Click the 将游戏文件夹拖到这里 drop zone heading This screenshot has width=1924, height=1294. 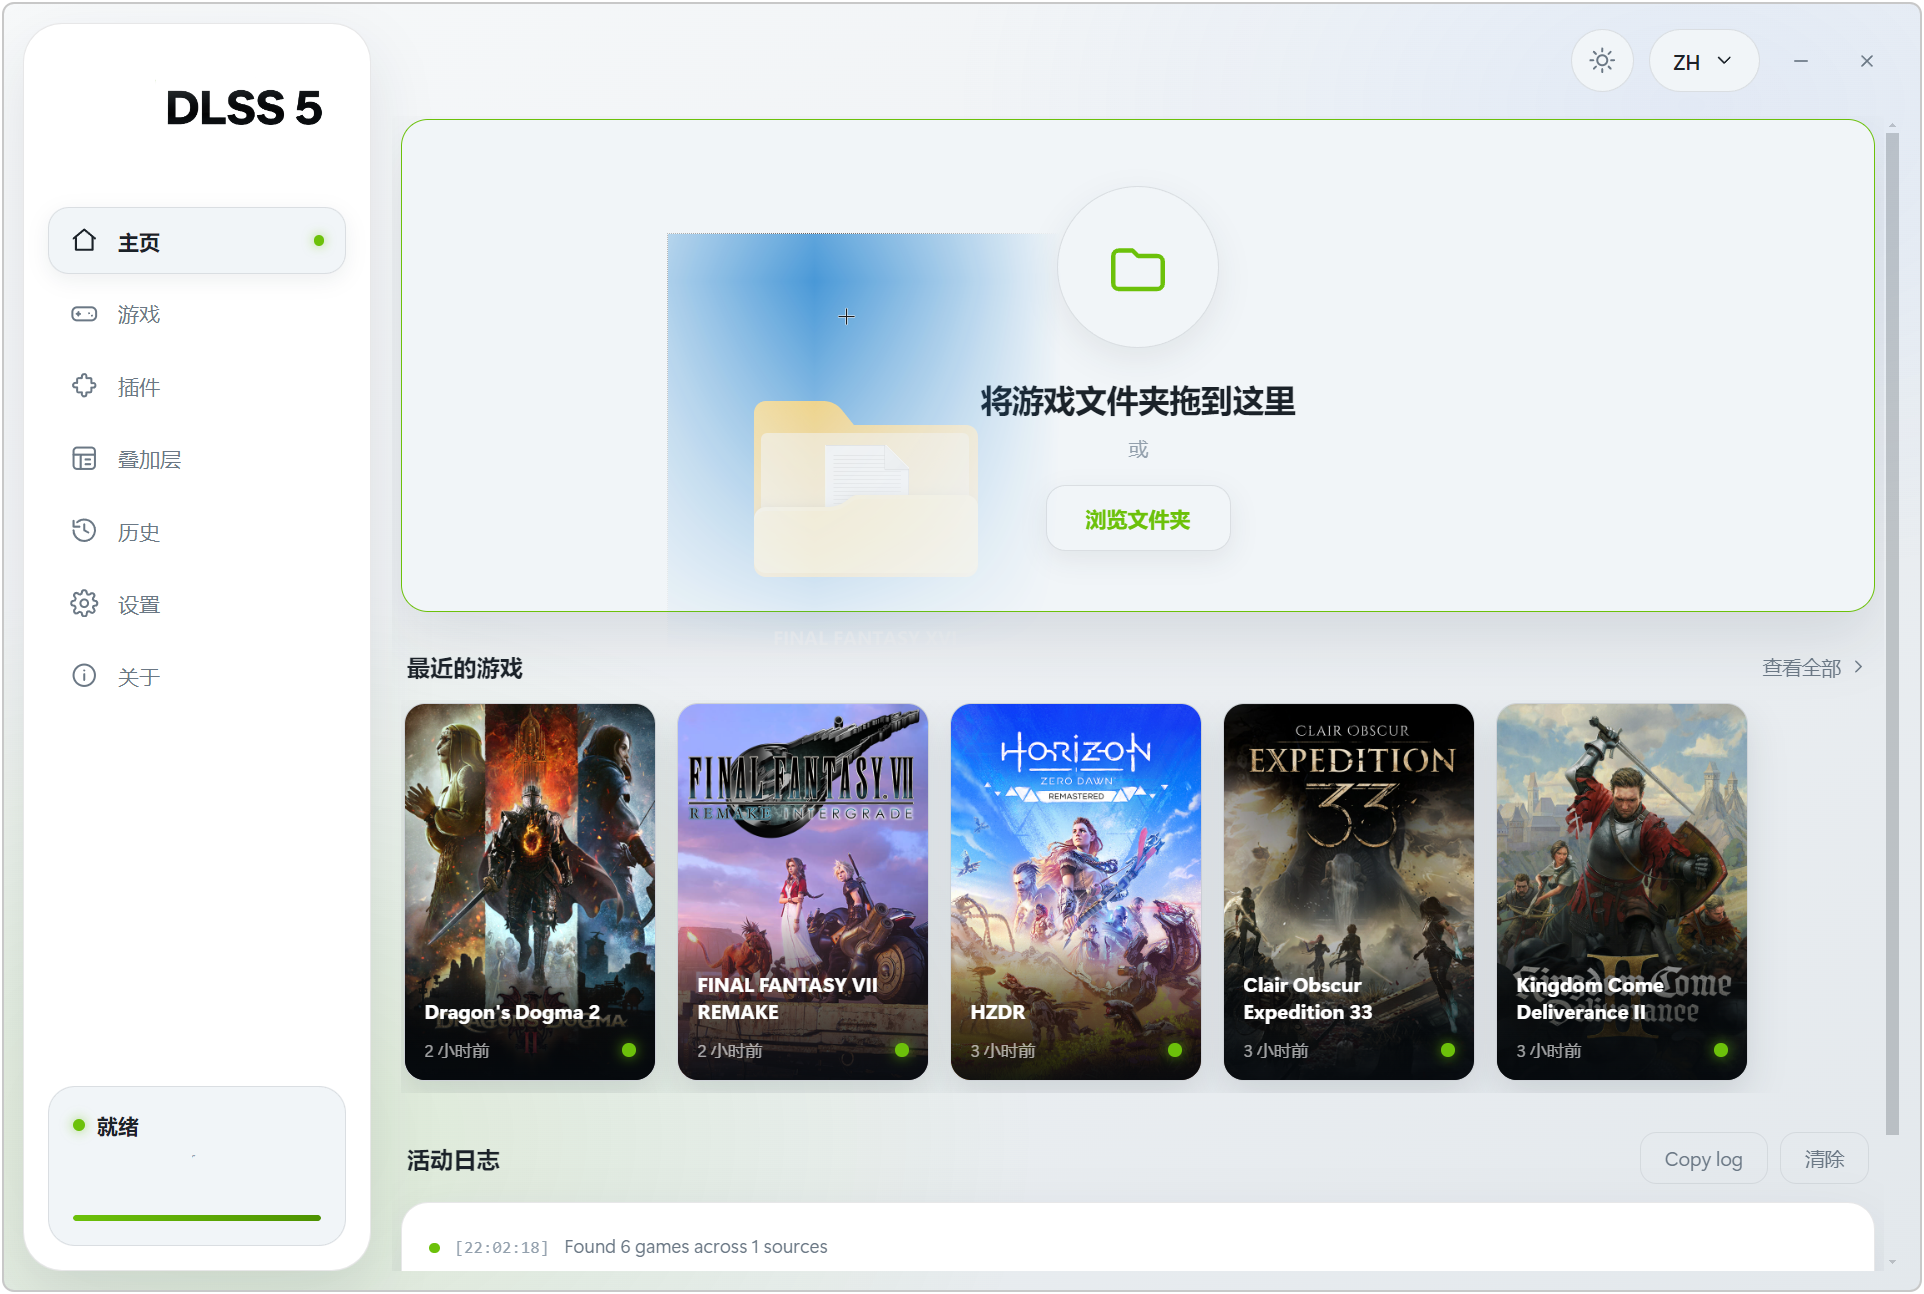(x=1138, y=401)
